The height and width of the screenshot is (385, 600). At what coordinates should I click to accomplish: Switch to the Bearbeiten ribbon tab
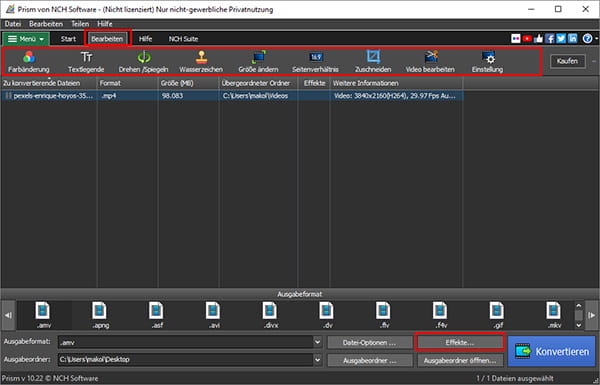pos(107,39)
